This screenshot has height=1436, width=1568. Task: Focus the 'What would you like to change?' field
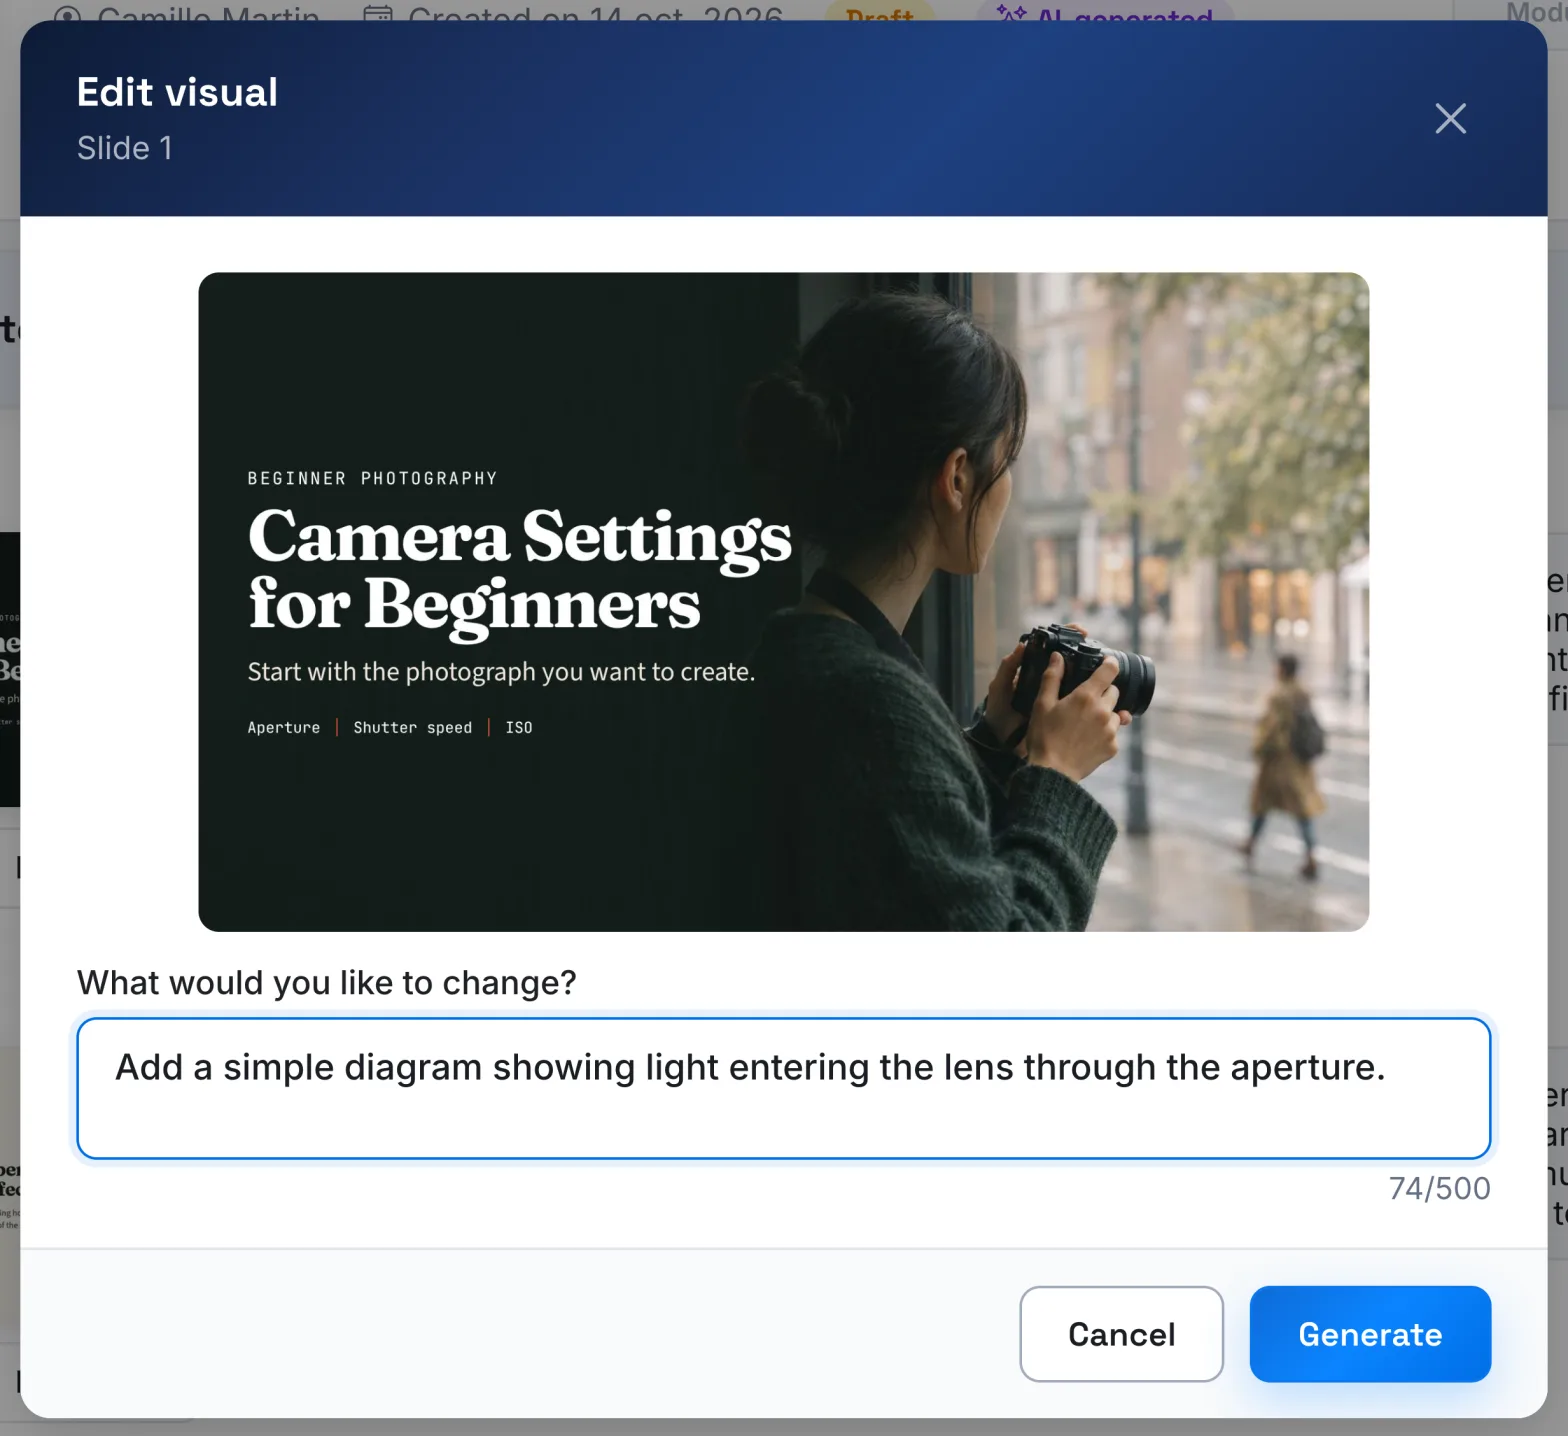pos(784,1088)
